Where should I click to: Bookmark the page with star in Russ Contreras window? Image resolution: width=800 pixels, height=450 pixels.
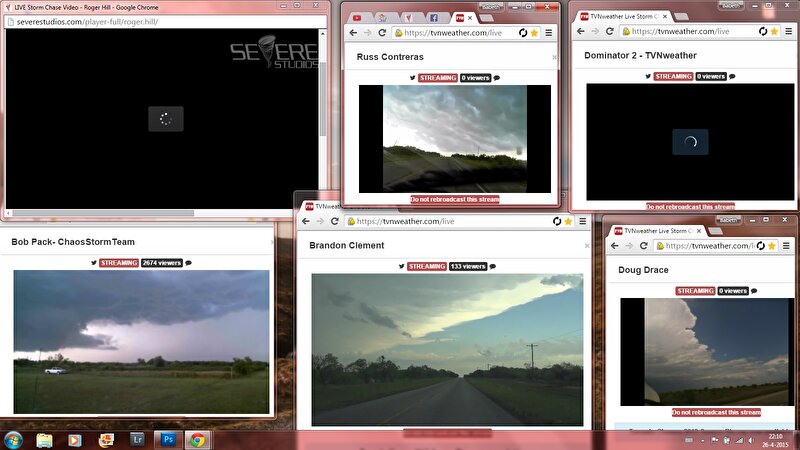(x=534, y=33)
